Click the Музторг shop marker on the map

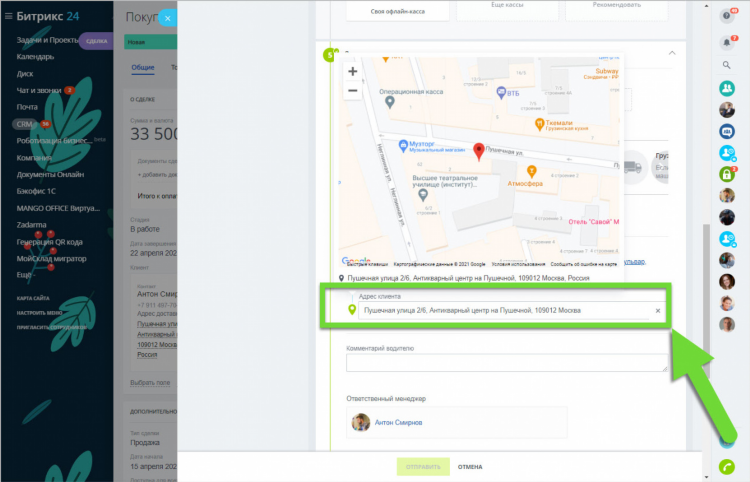click(x=403, y=145)
